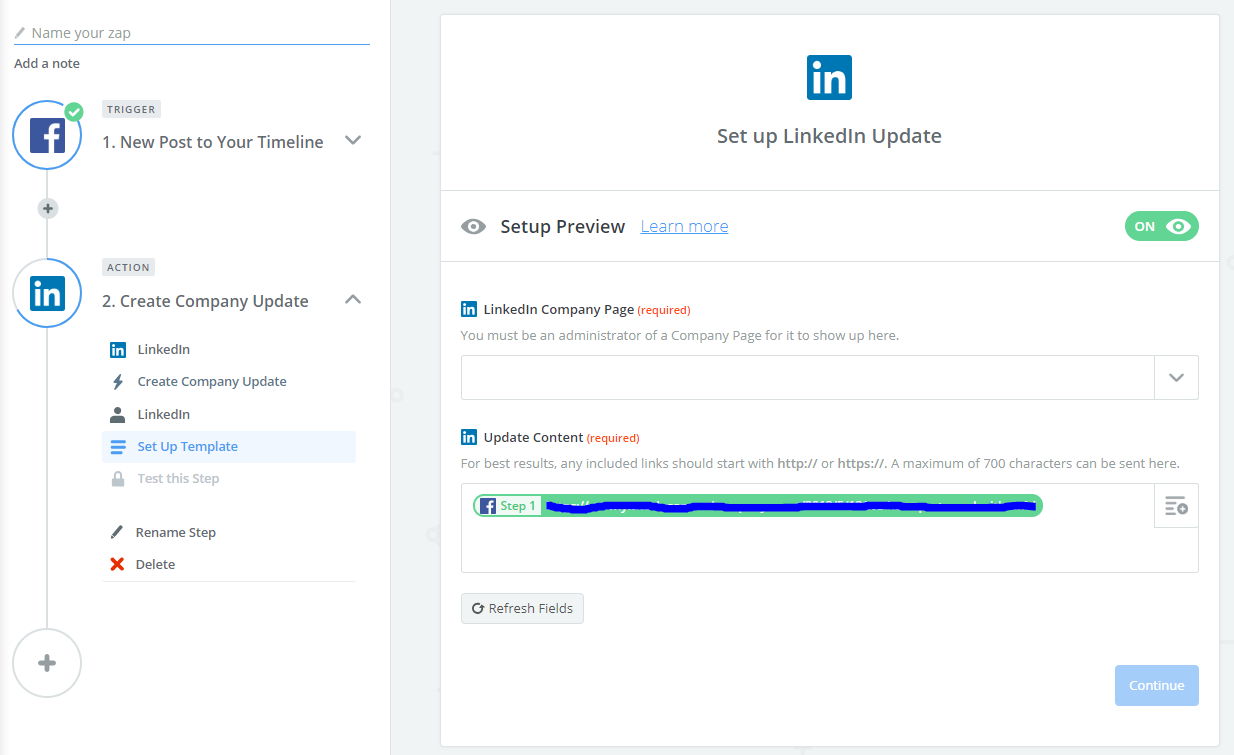Viewport: 1234px width, 755px height.
Task: Select the Create Company Update substep
Action: [229, 382]
